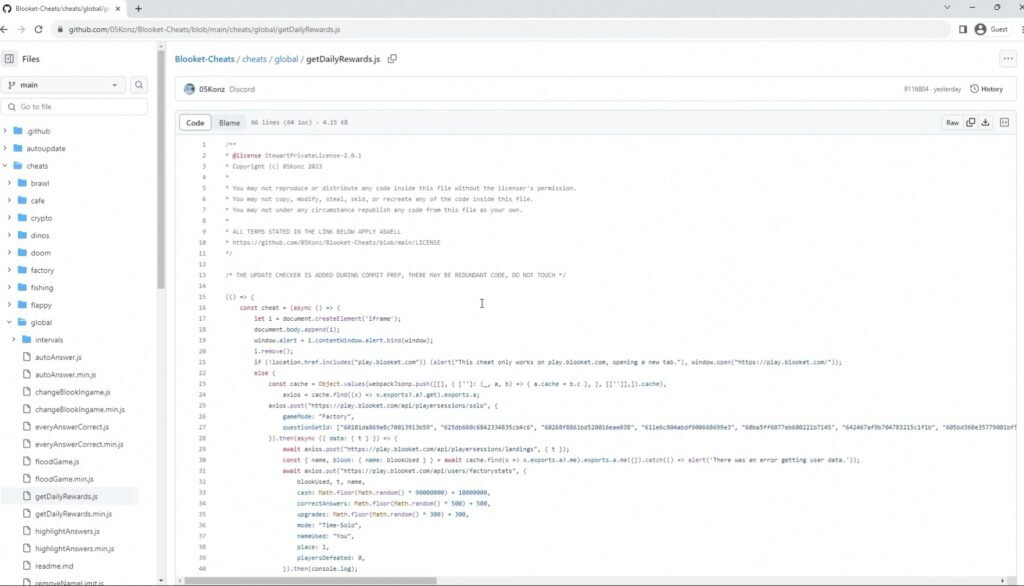Open autoAnswer.min.js file

pos(65,374)
